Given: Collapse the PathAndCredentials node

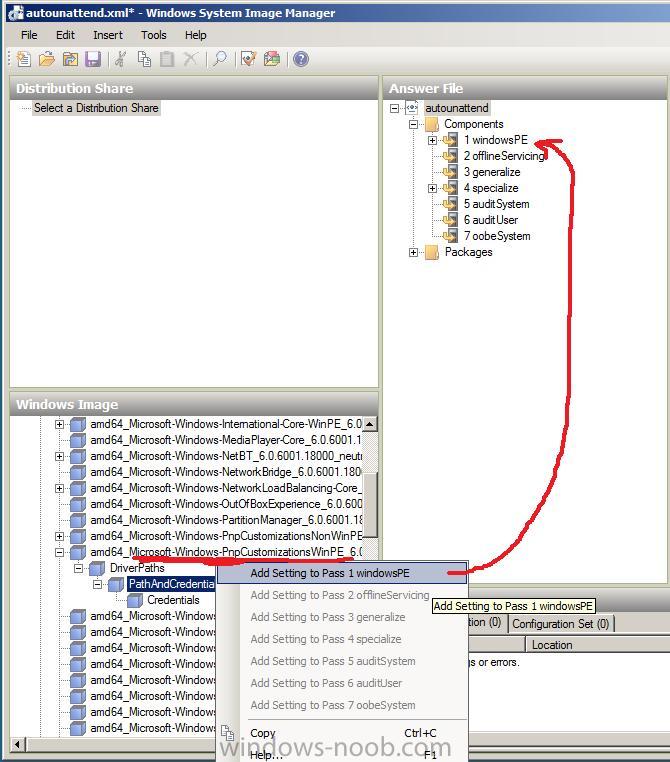Looking at the screenshot, I should pyautogui.click(x=97, y=584).
